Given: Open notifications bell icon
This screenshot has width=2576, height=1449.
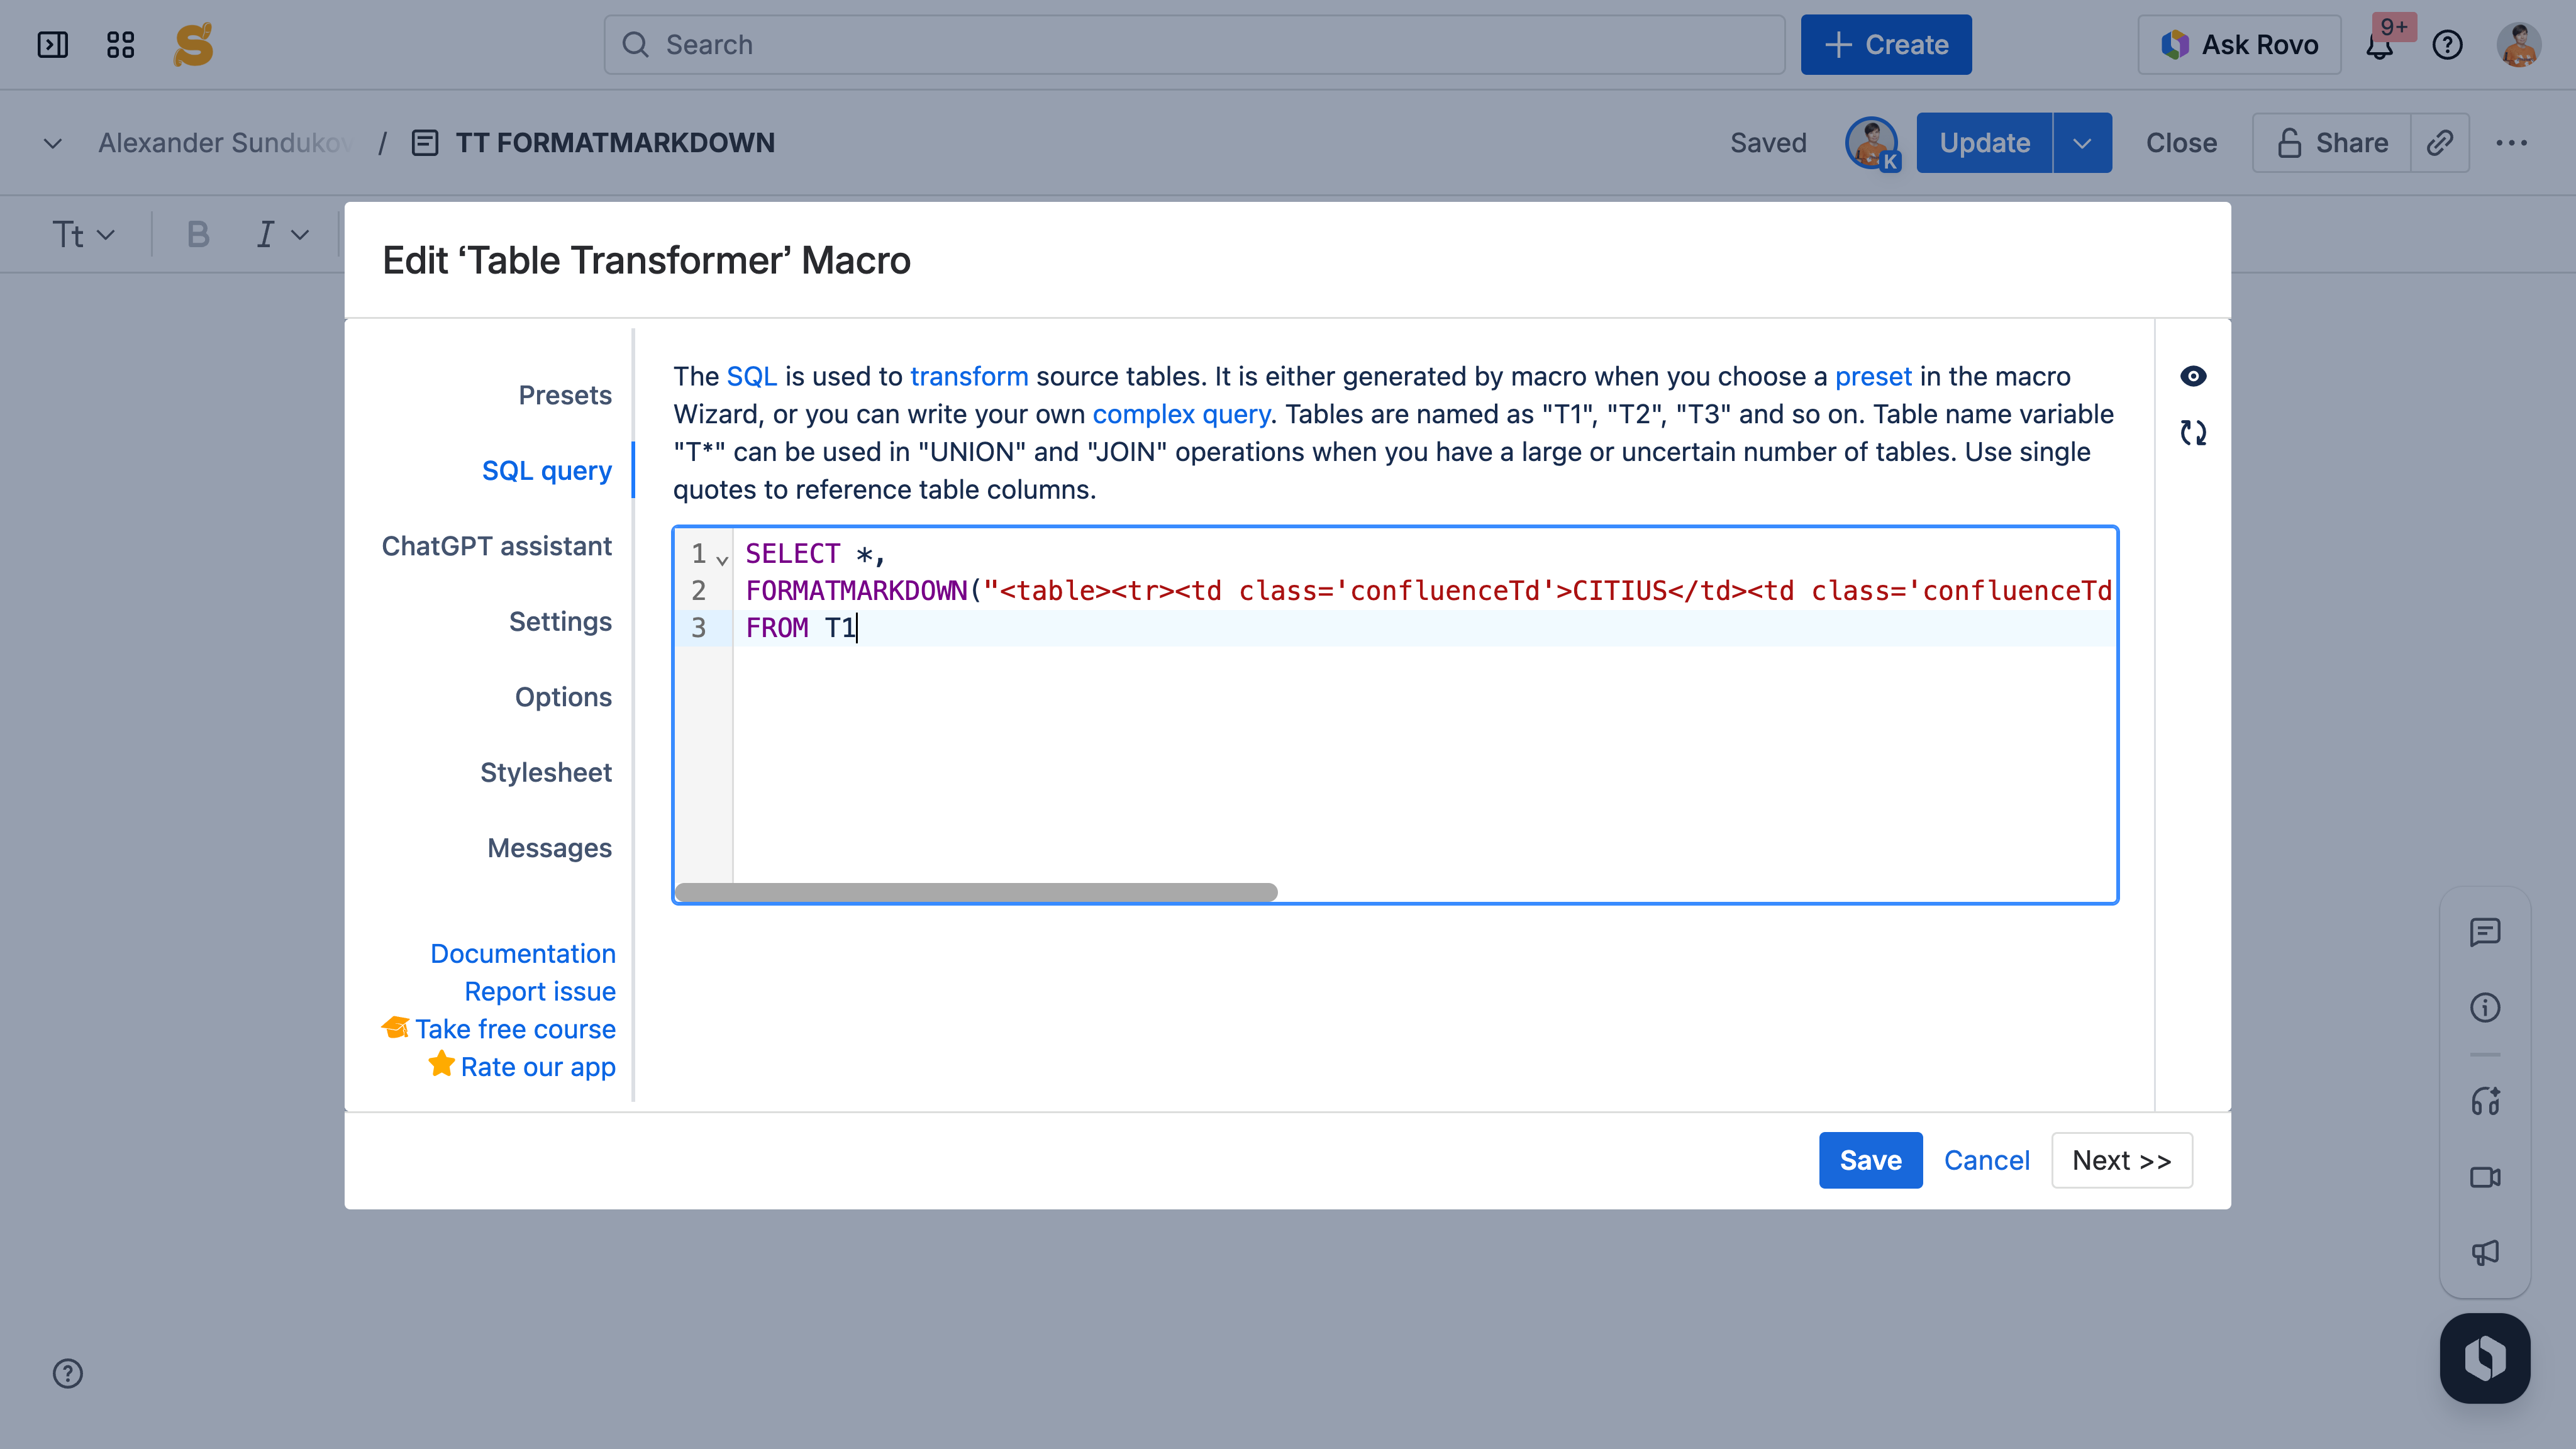Looking at the screenshot, I should [x=2380, y=47].
